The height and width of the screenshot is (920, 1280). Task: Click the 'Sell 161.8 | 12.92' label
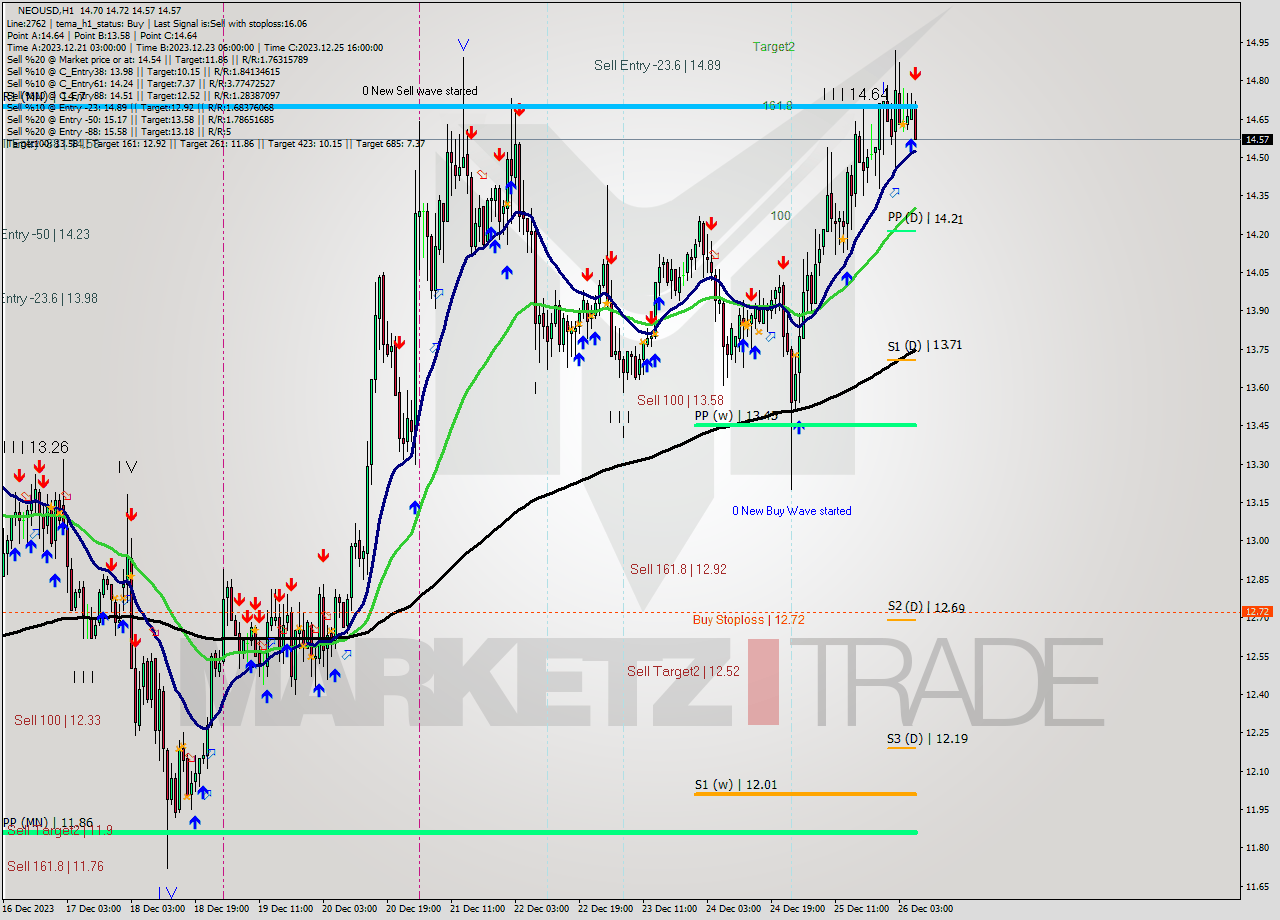pos(678,569)
